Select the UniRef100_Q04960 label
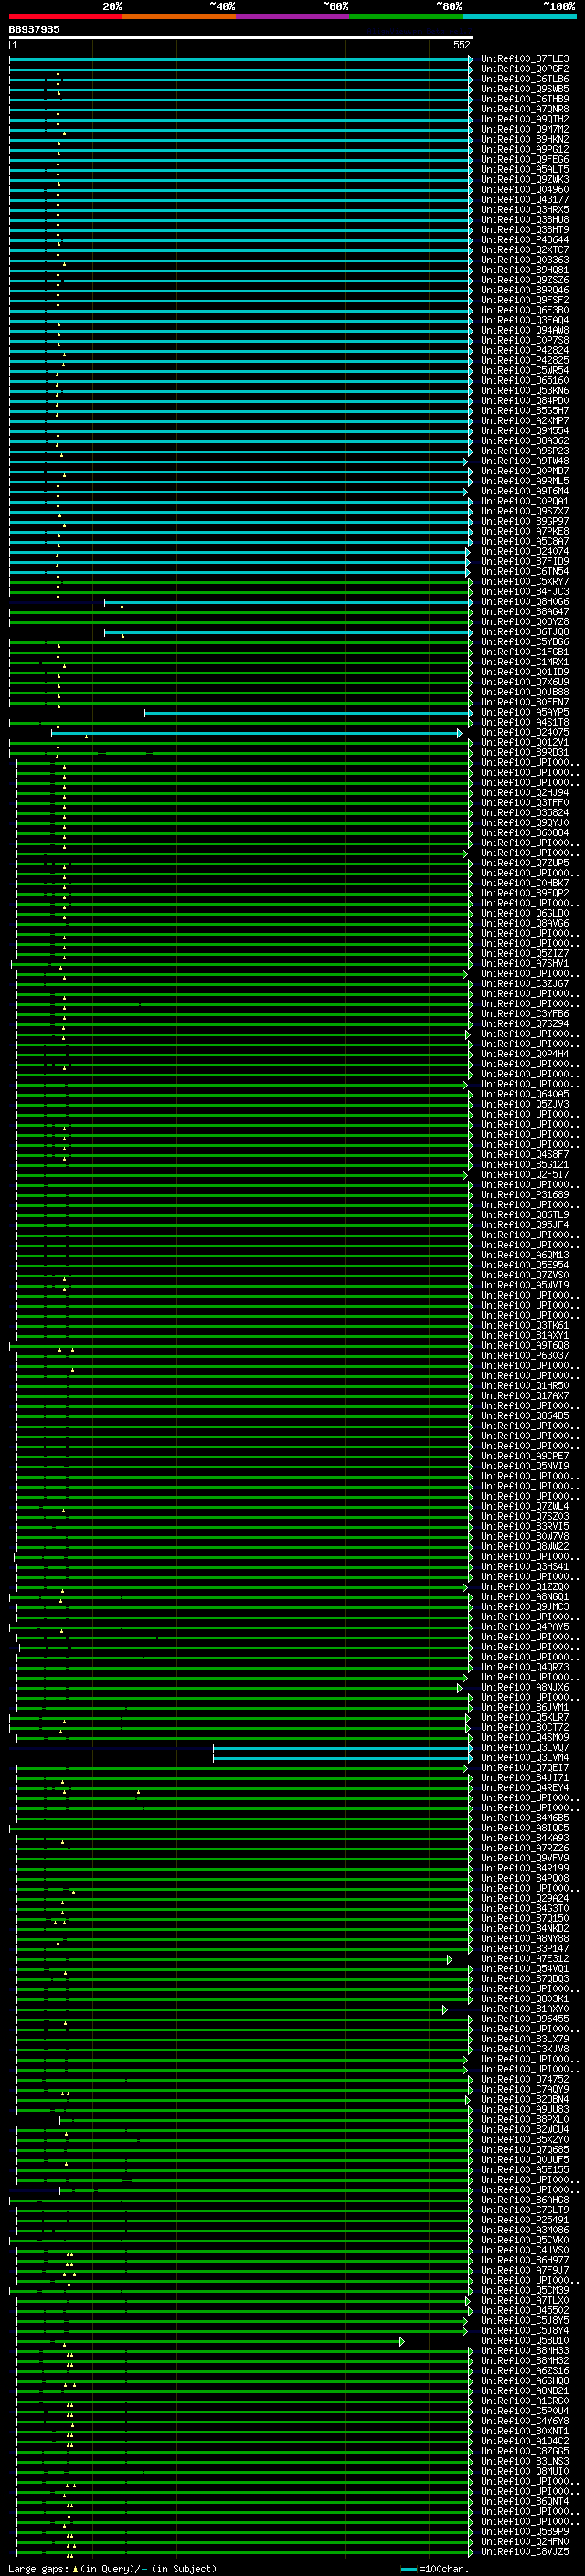The image size is (585, 2576). click(525, 190)
